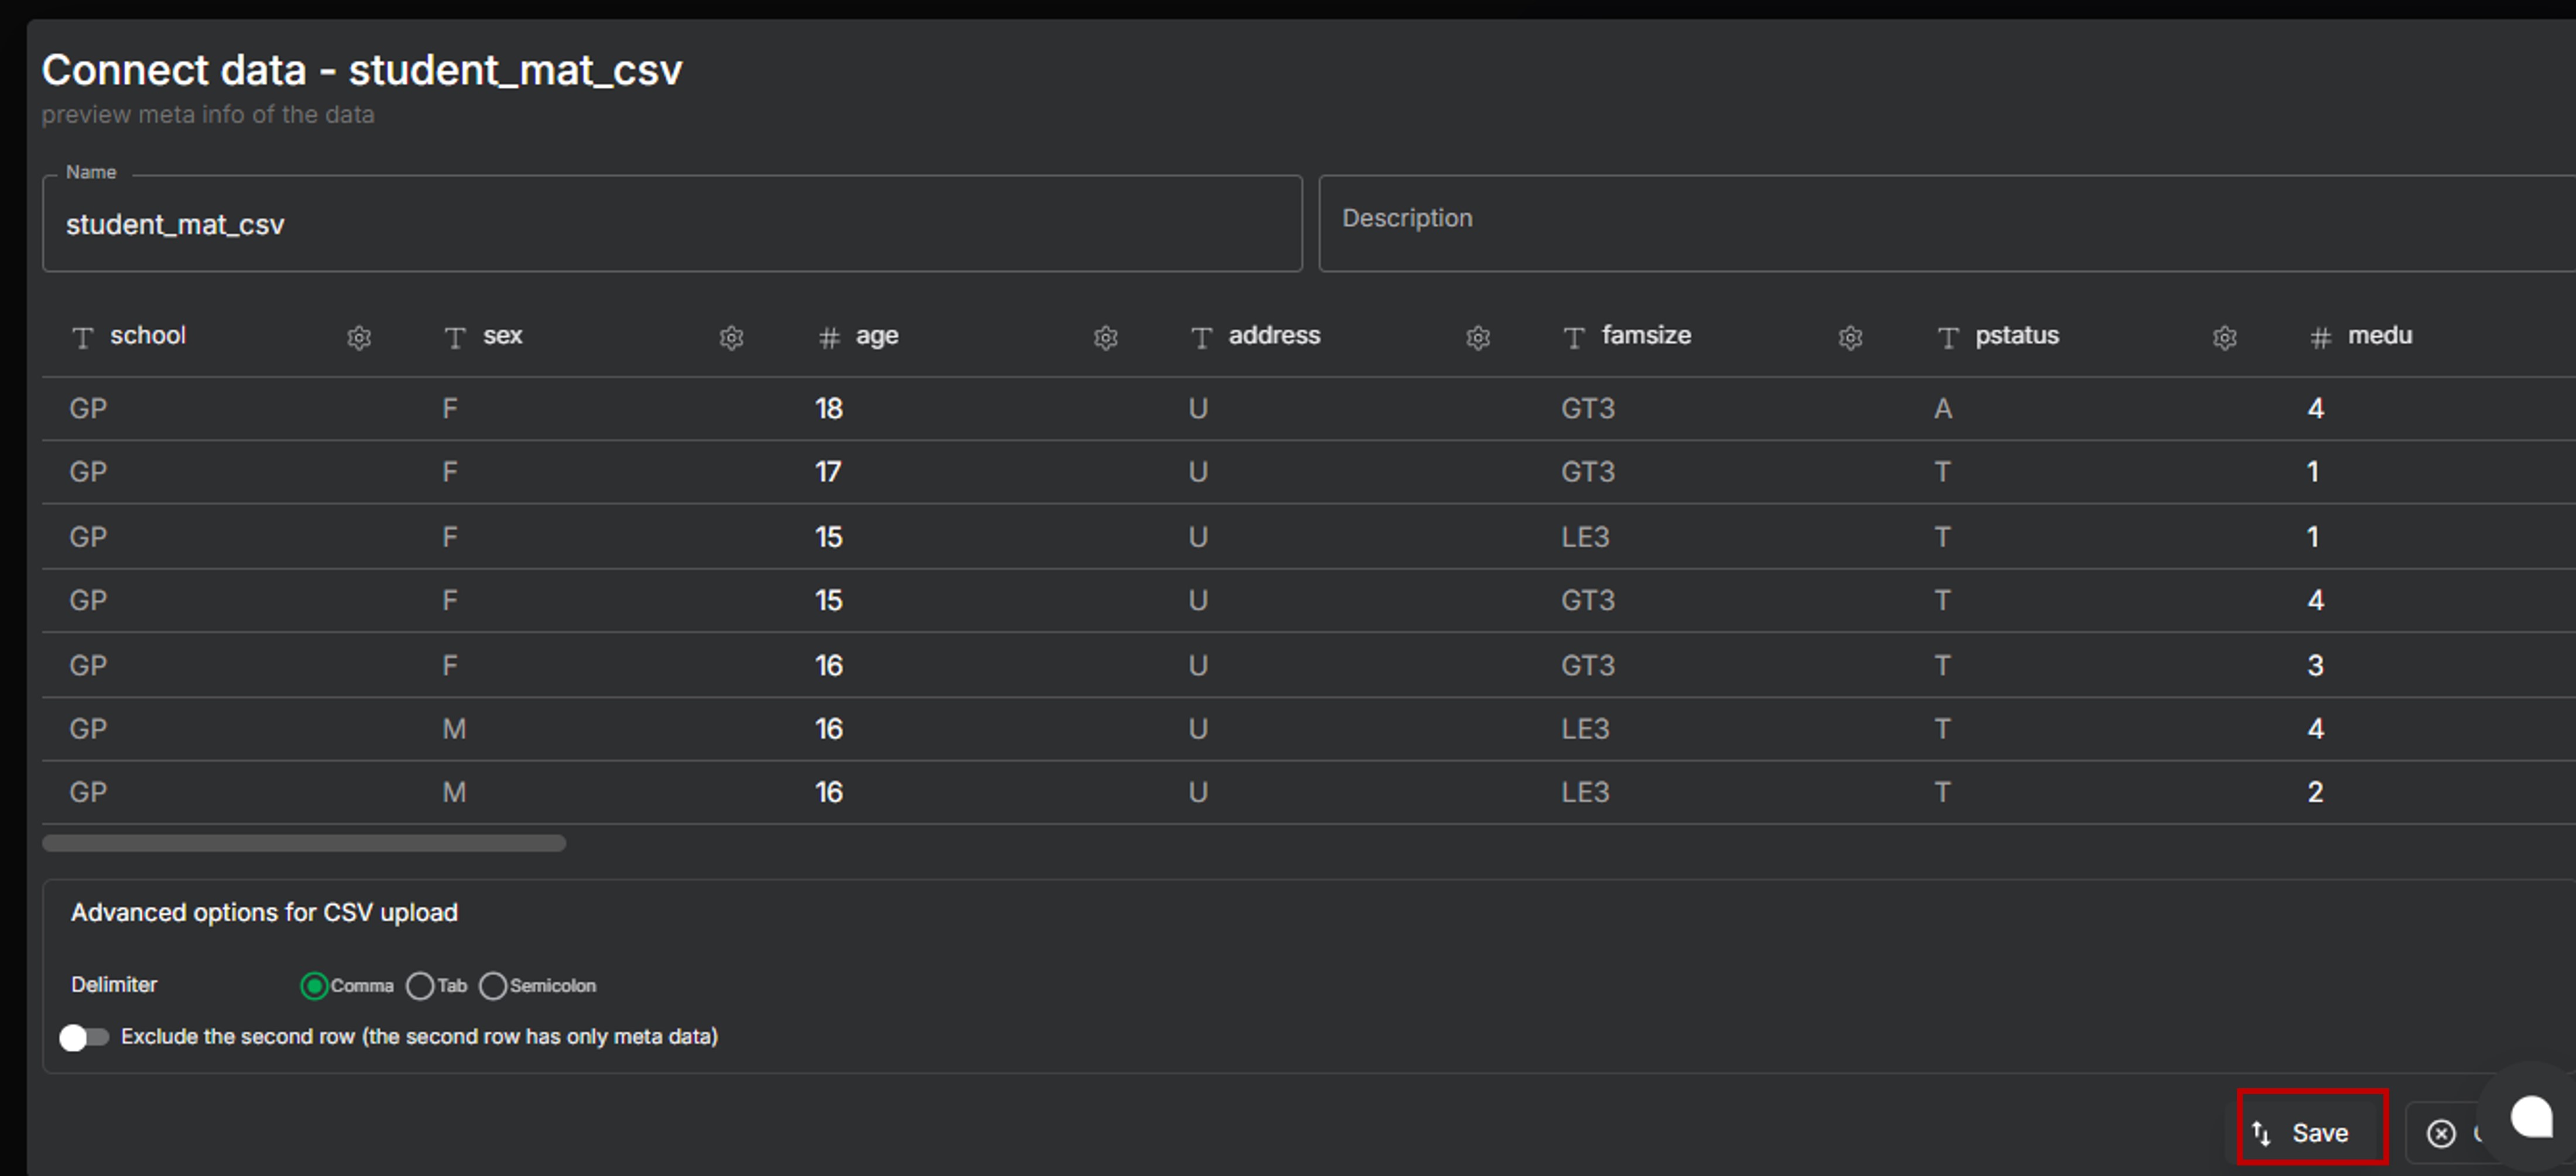Open pstatus column settings gear
2576x1176 pixels.
pyautogui.click(x=2224, y=338)
